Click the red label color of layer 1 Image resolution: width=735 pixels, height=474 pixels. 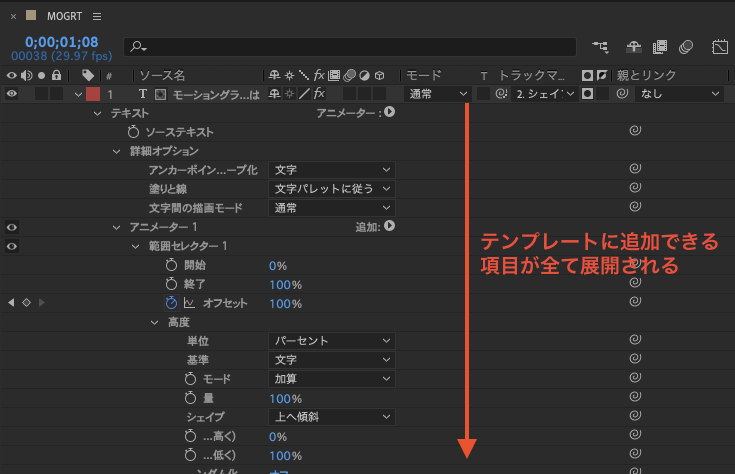(x=93, y=94)
